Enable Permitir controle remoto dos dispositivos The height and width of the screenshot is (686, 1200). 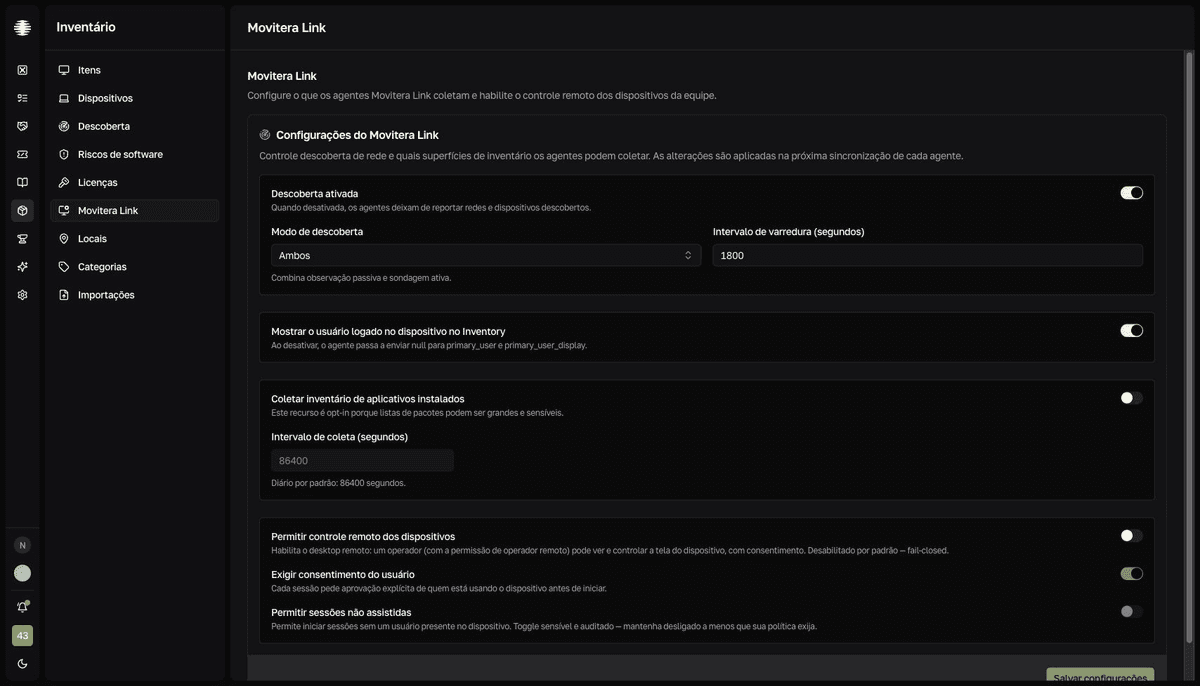[x=1131, y=536]
